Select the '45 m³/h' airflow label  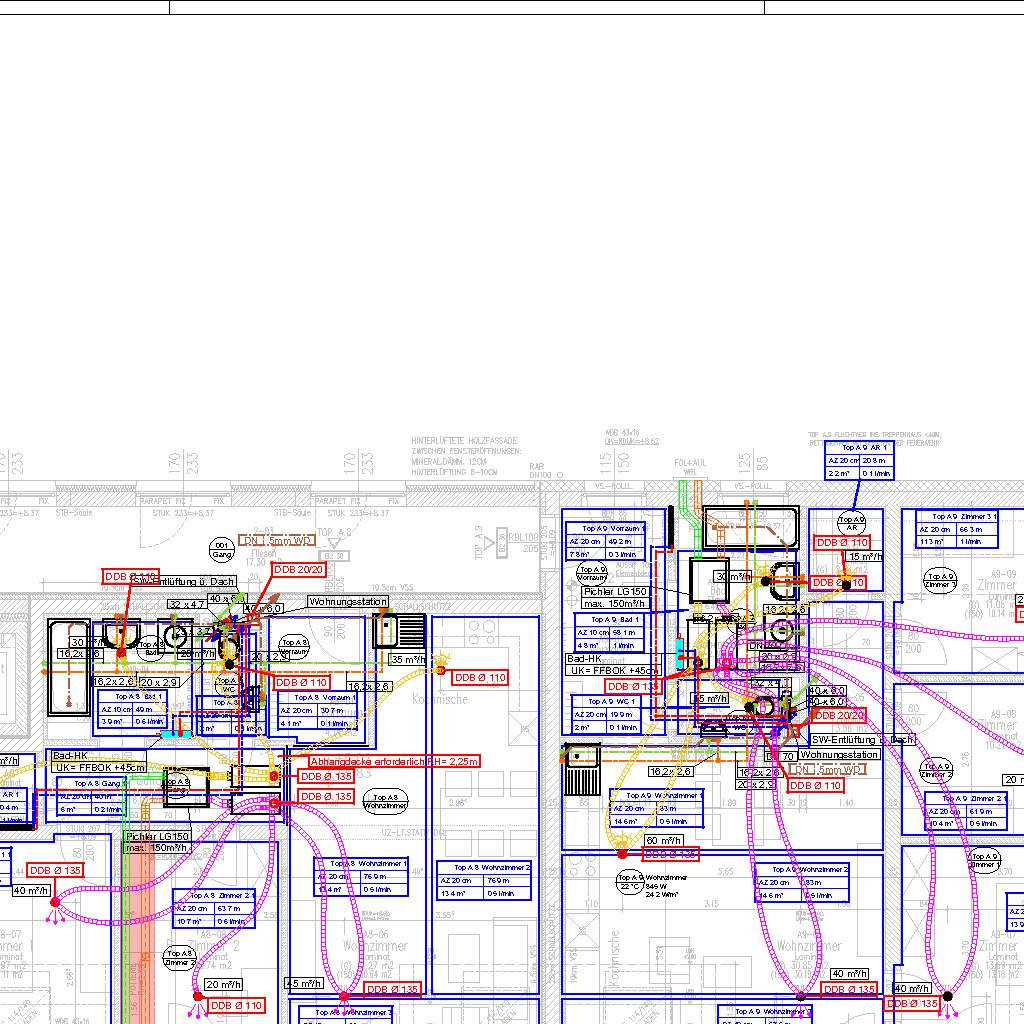point(304,983)
